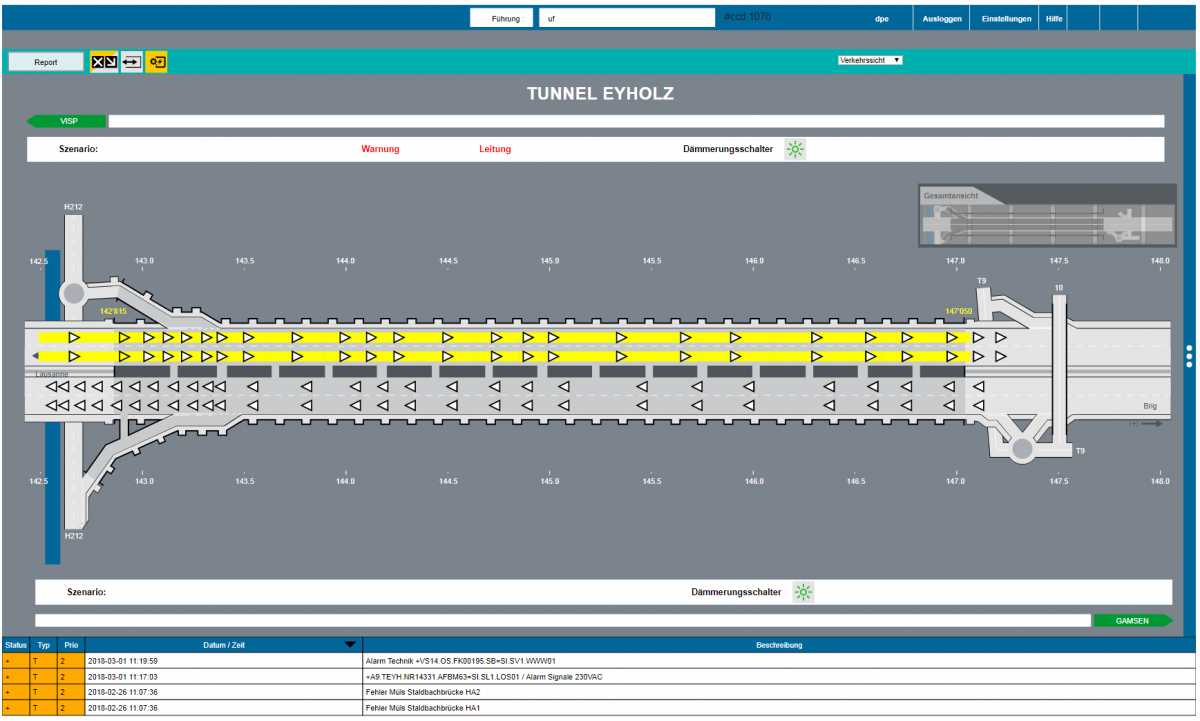Click the three-dot handle on right sidebar
This screenshot has height=721, width=1200.
[1189, 356]
